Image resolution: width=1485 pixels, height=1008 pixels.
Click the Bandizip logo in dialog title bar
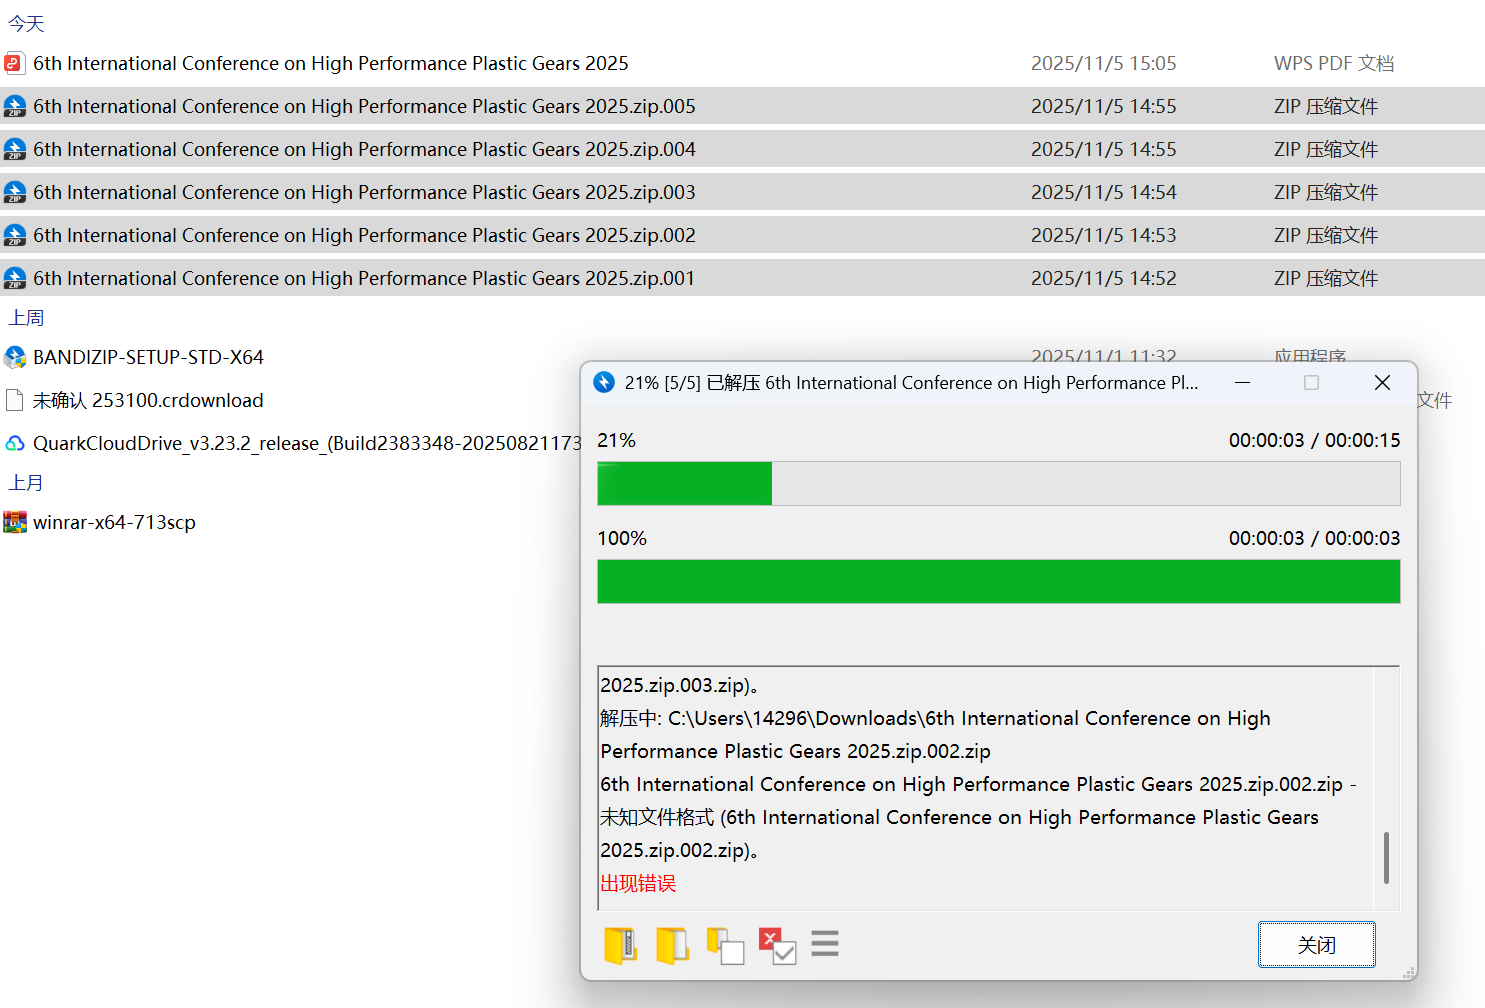(x=604, y=383)
